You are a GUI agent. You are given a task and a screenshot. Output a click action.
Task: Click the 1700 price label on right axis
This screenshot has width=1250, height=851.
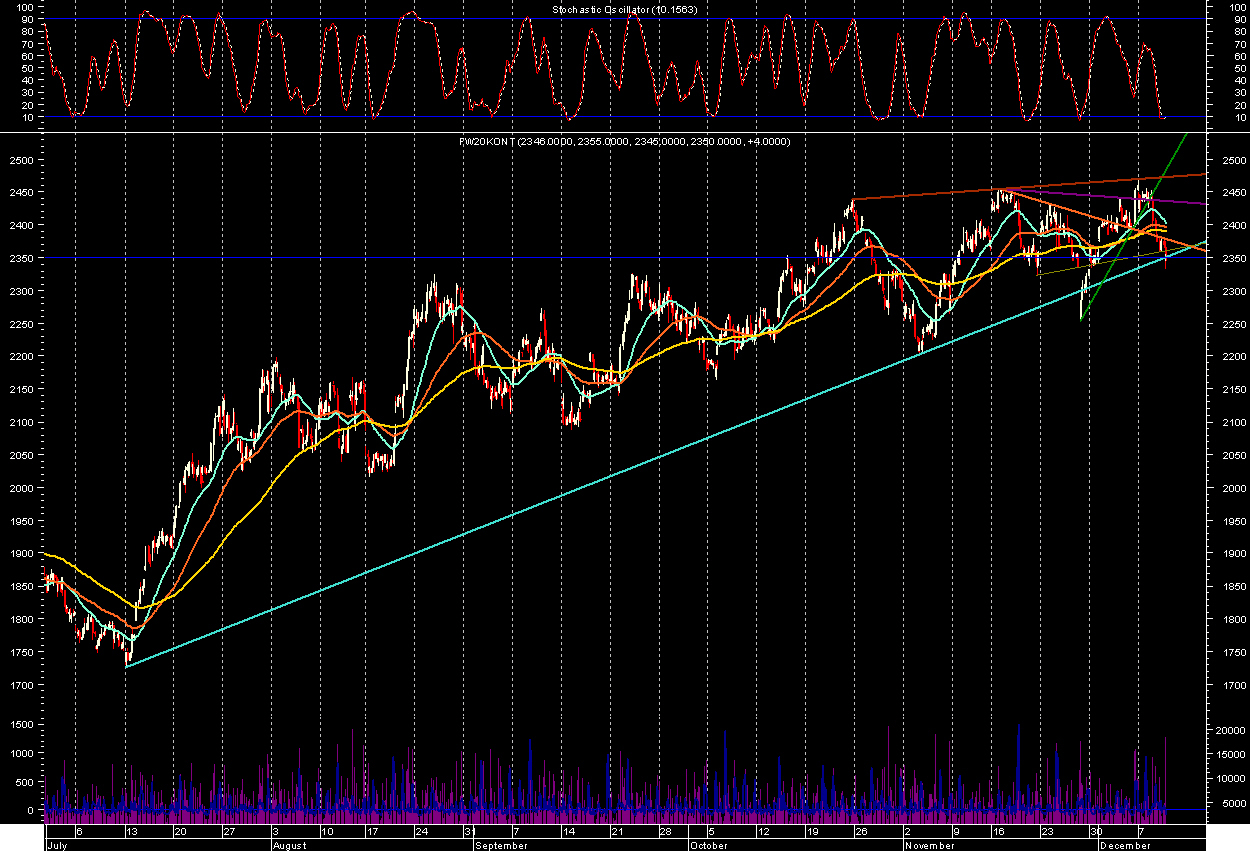coord(1226,686)
